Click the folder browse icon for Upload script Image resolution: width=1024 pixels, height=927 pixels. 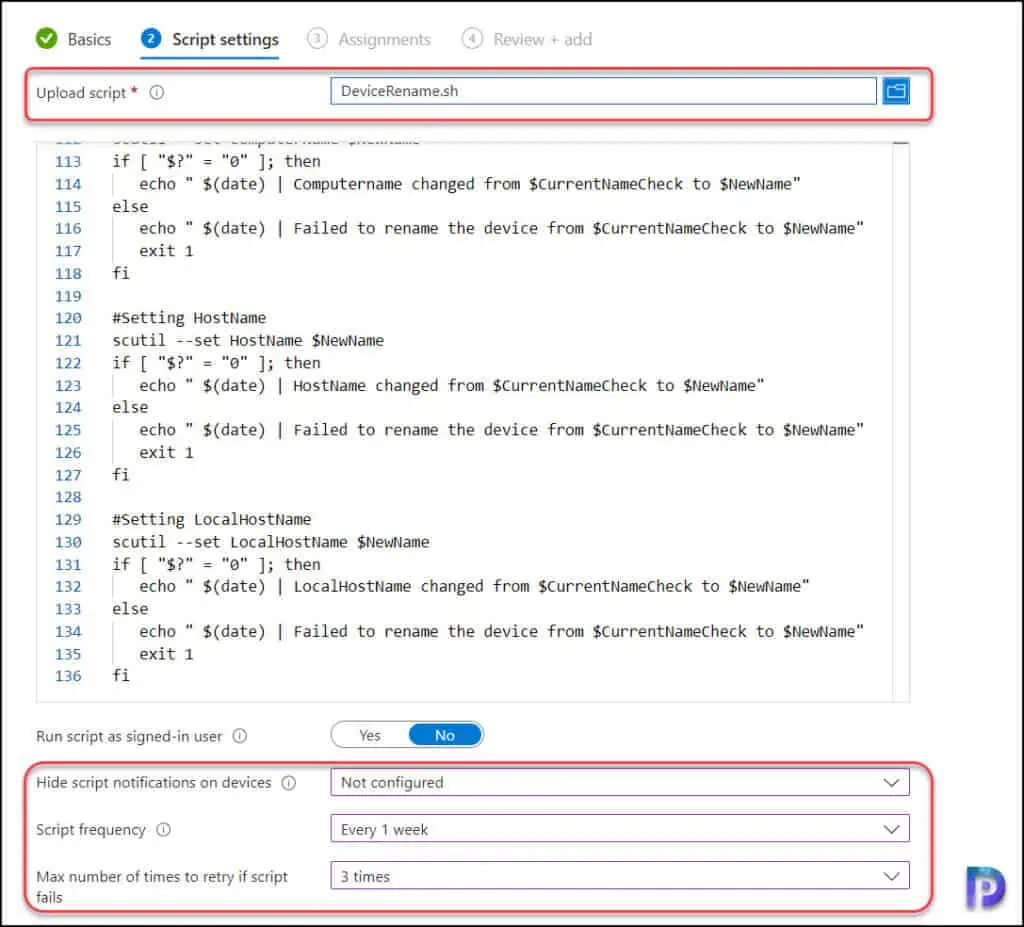pos(896,91)
